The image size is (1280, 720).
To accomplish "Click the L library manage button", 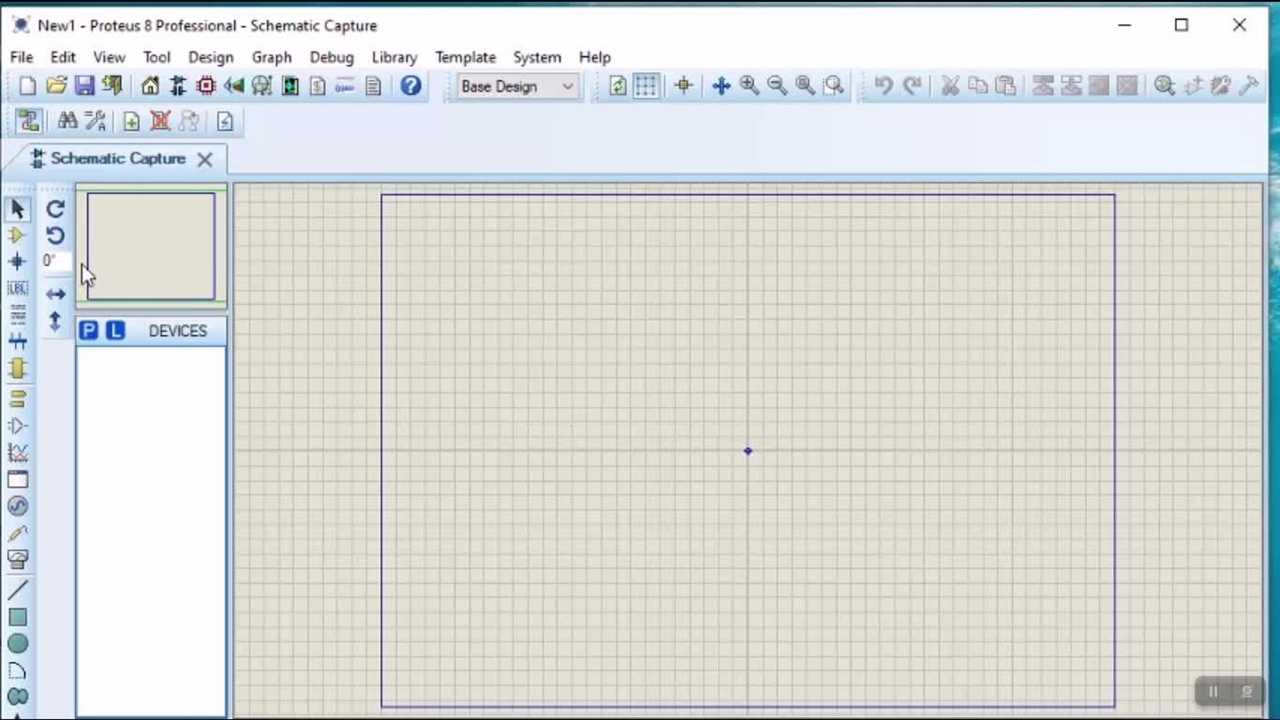I will point(115,331).
